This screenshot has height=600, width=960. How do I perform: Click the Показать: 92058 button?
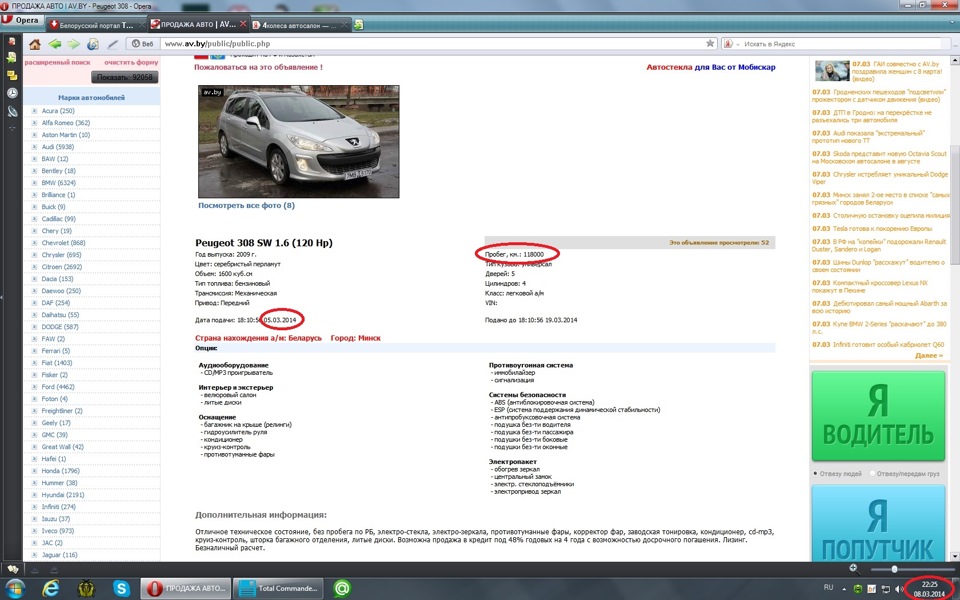click(x=125, y=77)
